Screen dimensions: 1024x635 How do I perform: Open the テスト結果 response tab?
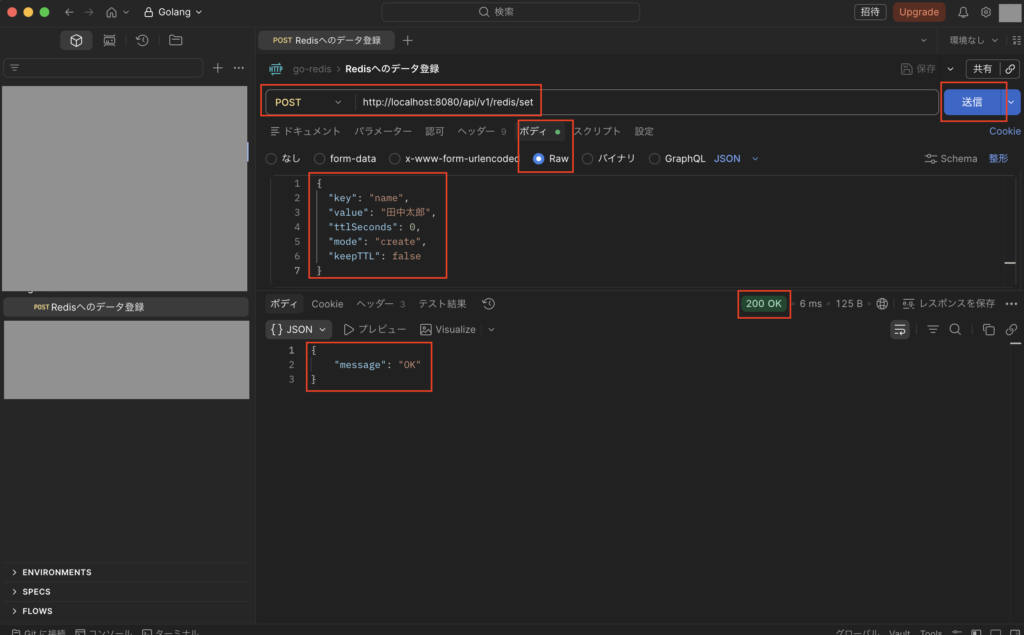[x=442, y=304]
